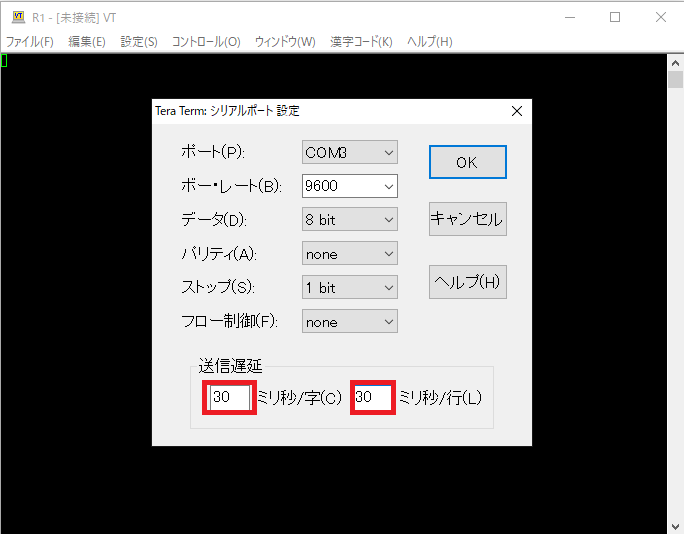Click the vertical scrollbar thumb
The width and height of the screenshot is (684, 534).
pos(675,80)
